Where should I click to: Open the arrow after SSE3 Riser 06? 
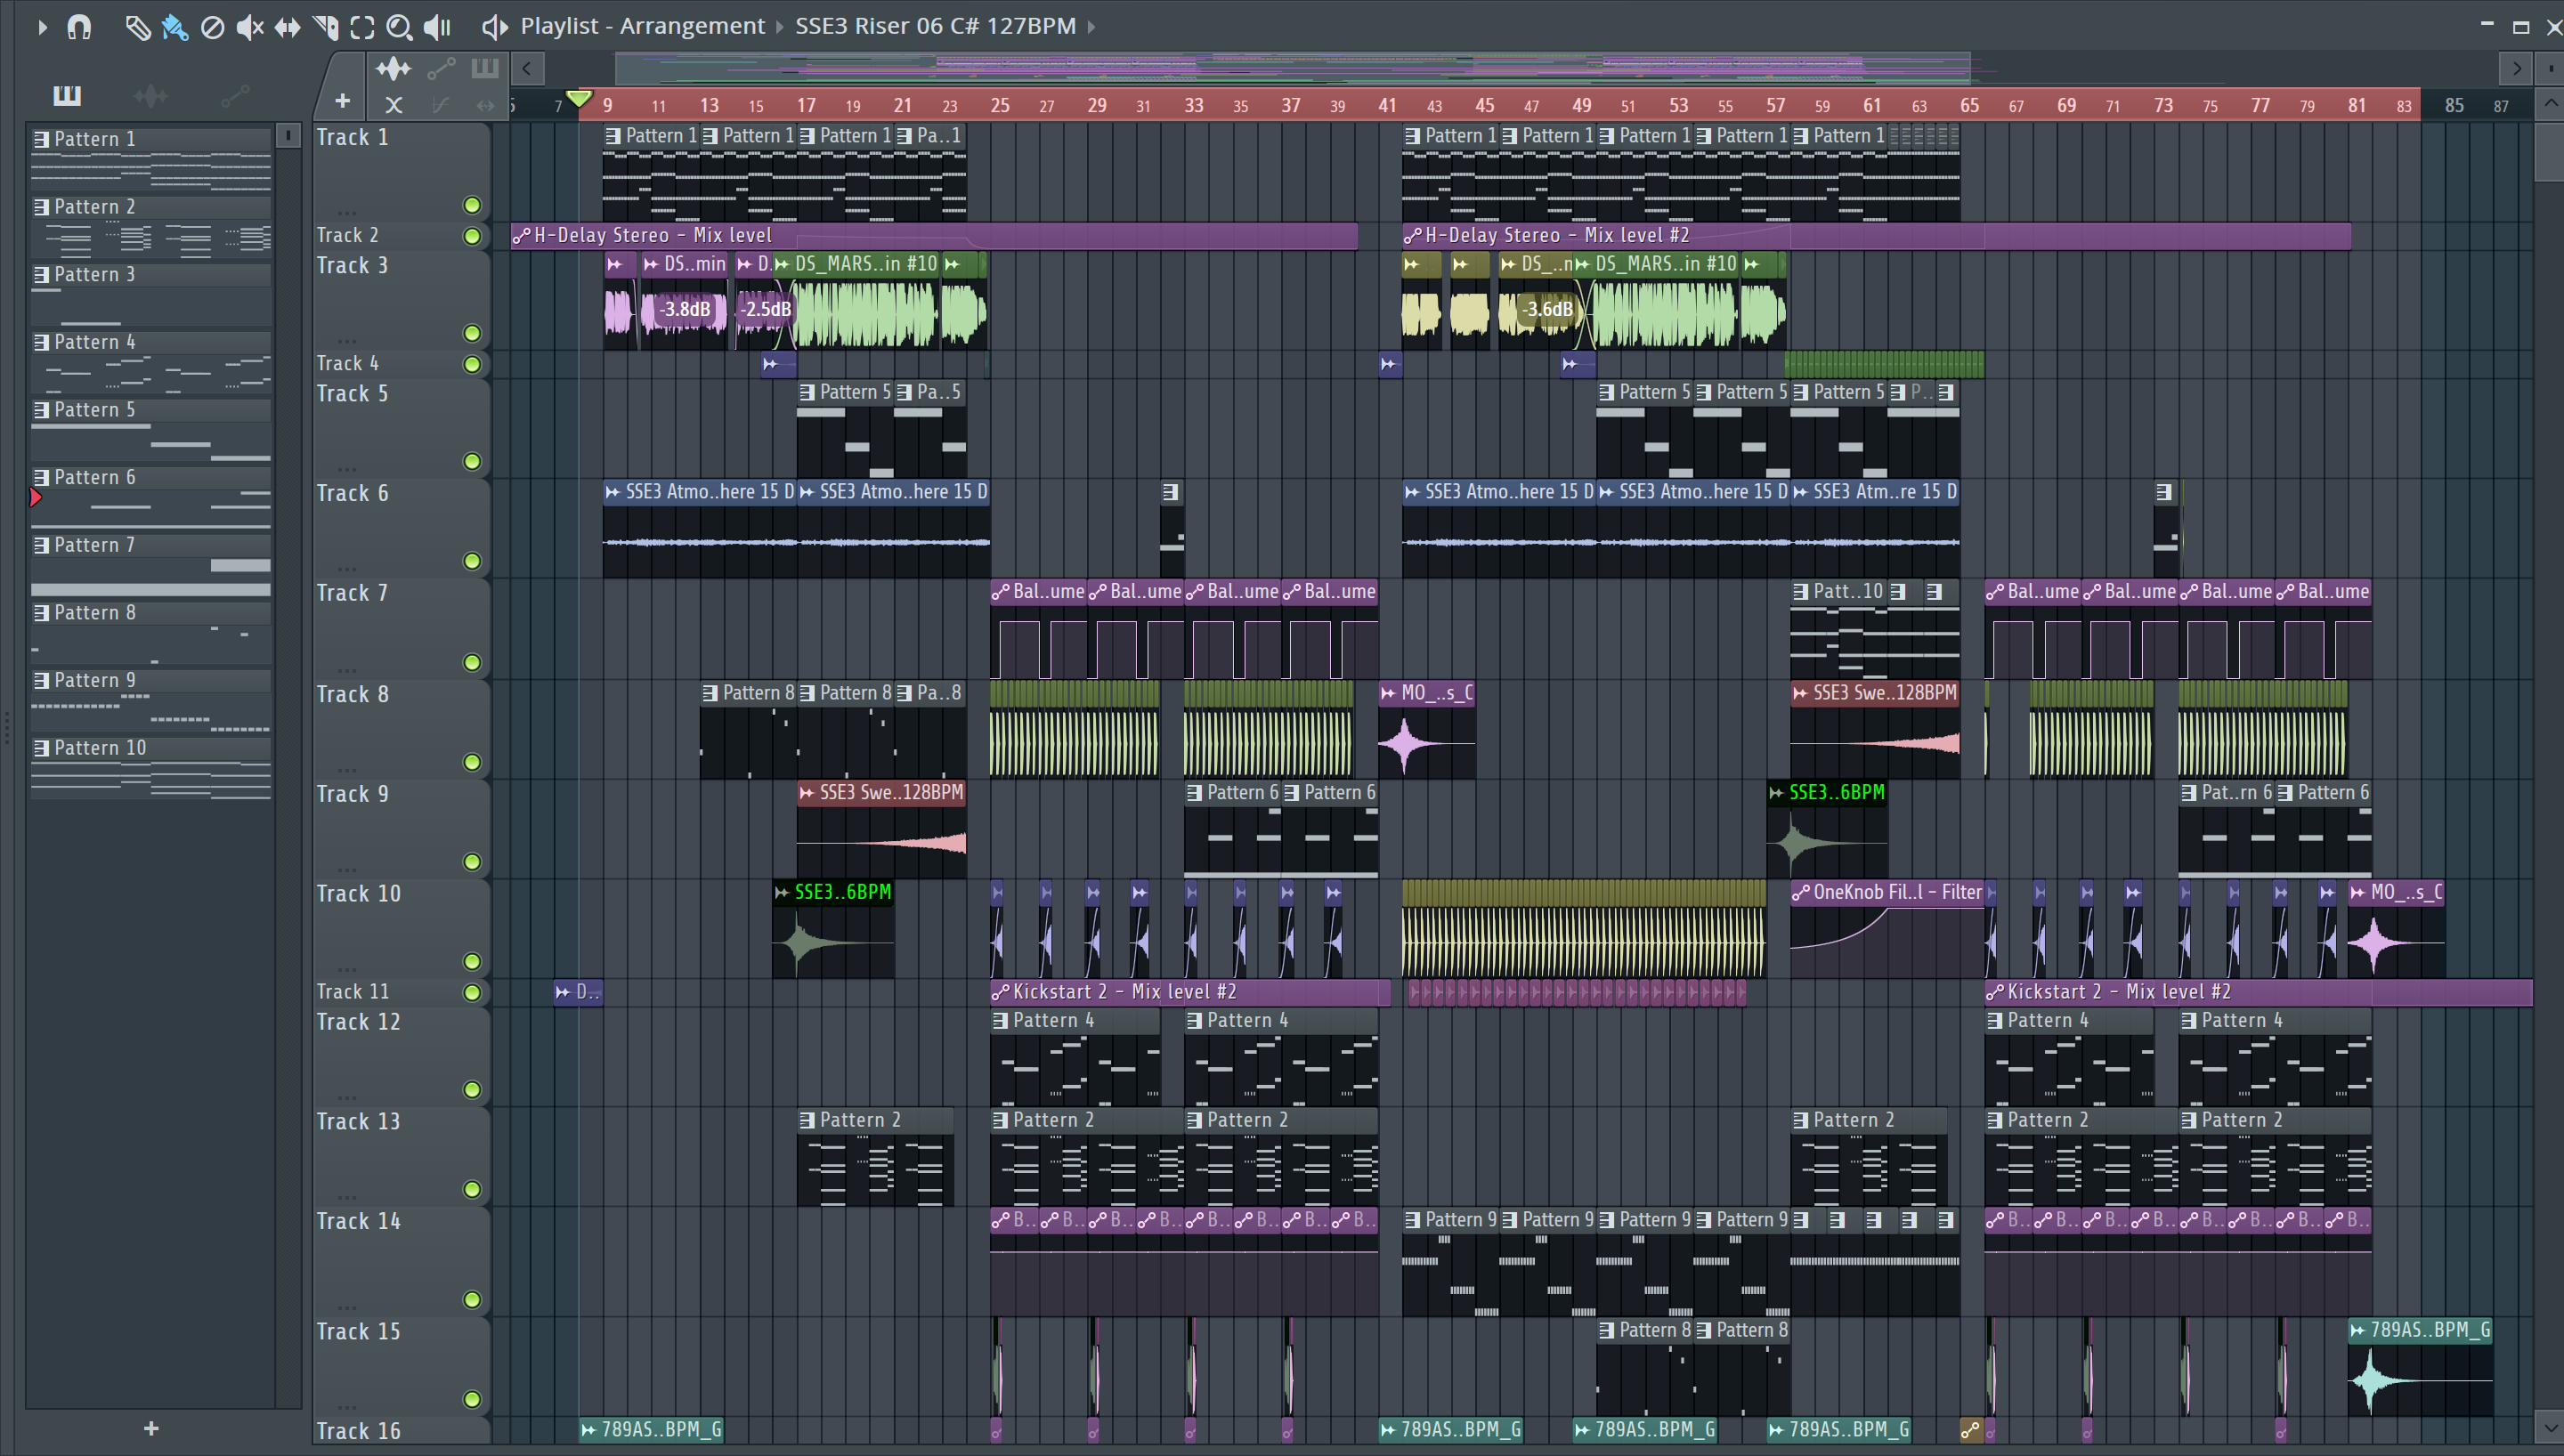coord(1092,27)
